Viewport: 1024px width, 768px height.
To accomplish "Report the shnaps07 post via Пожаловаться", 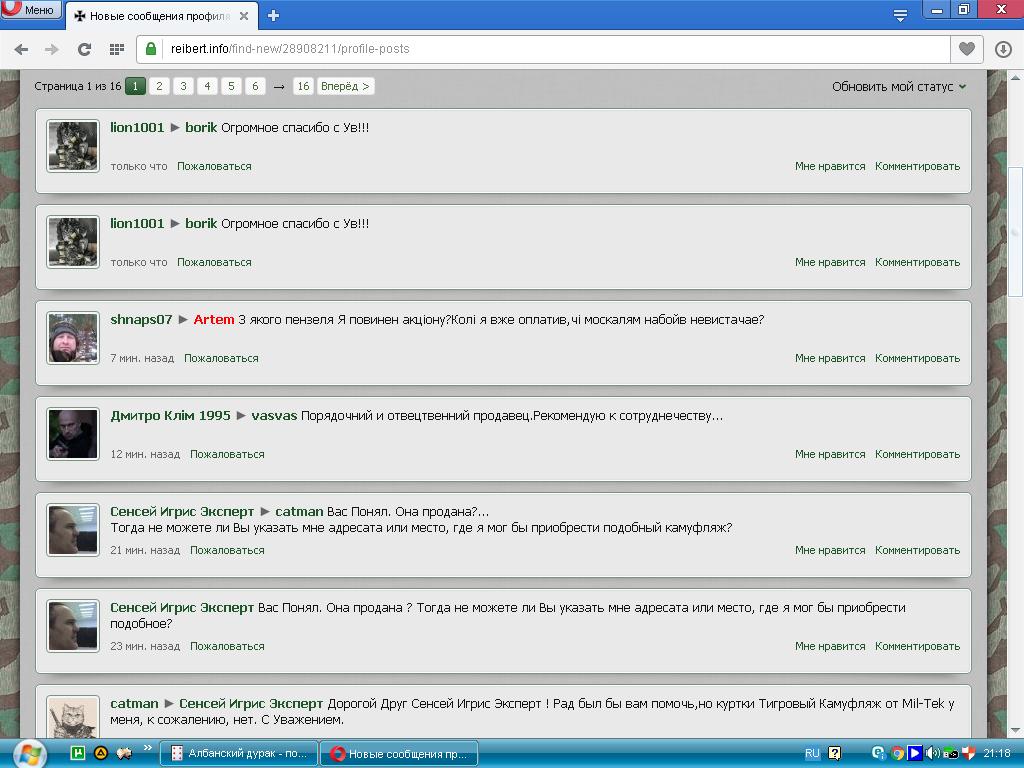I will tap(221, 358).
